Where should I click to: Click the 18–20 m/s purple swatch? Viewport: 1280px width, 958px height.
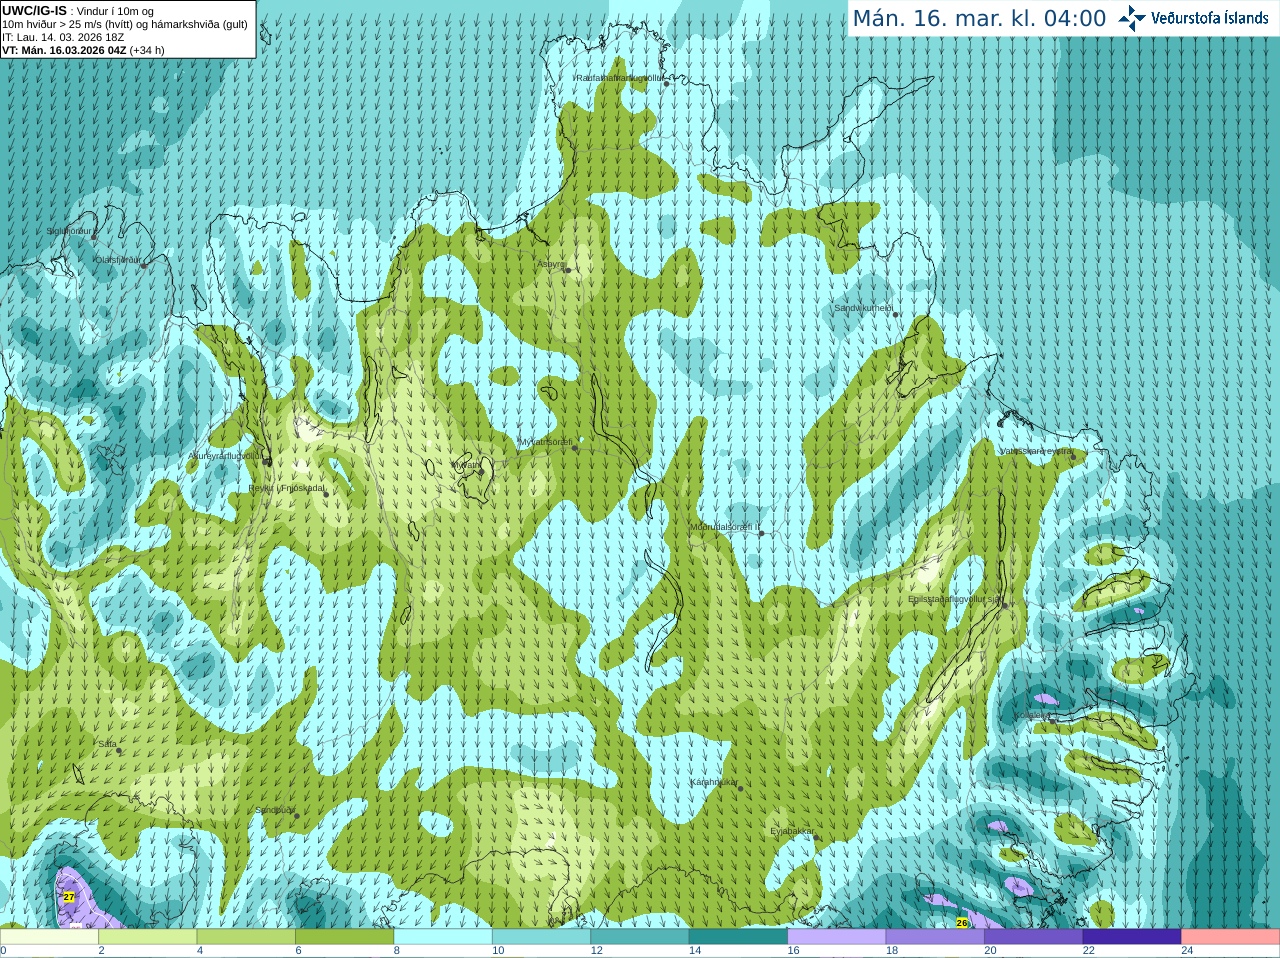tap(935, 937)
